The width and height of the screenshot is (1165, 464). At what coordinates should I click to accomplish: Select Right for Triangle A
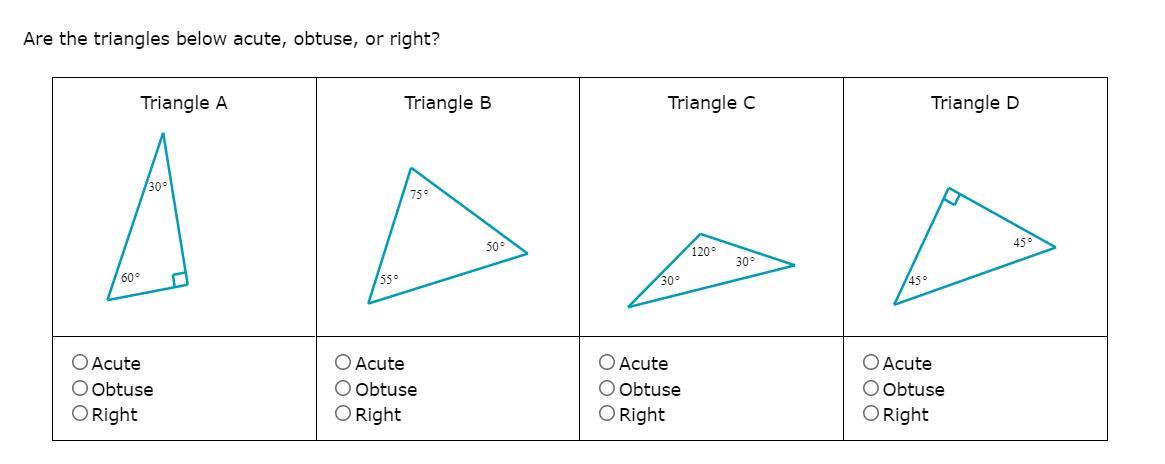tap(80, 414)
